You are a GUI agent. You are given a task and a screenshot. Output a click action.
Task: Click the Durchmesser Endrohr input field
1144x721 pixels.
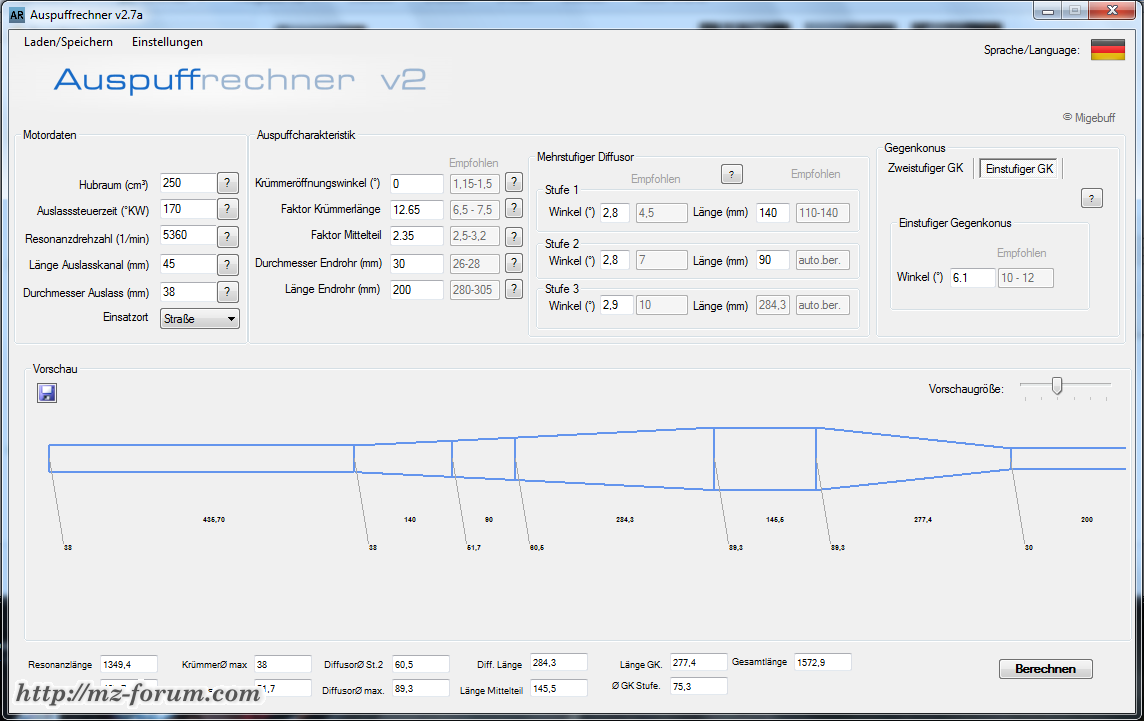tap(416, 263)
